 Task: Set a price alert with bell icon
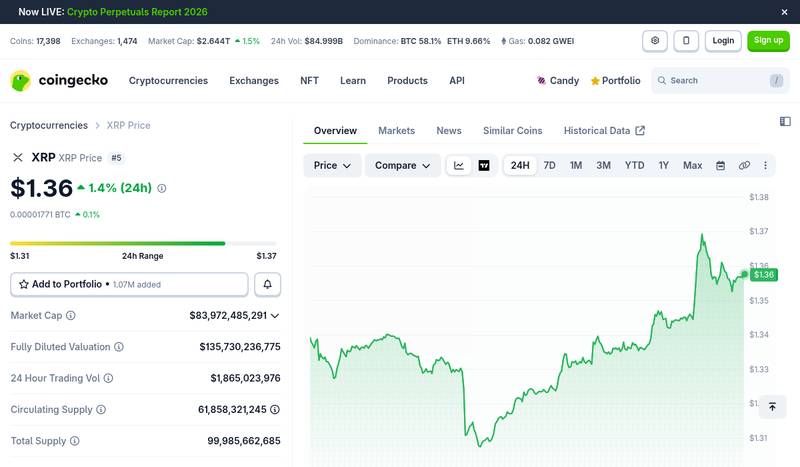coord(267,284)
